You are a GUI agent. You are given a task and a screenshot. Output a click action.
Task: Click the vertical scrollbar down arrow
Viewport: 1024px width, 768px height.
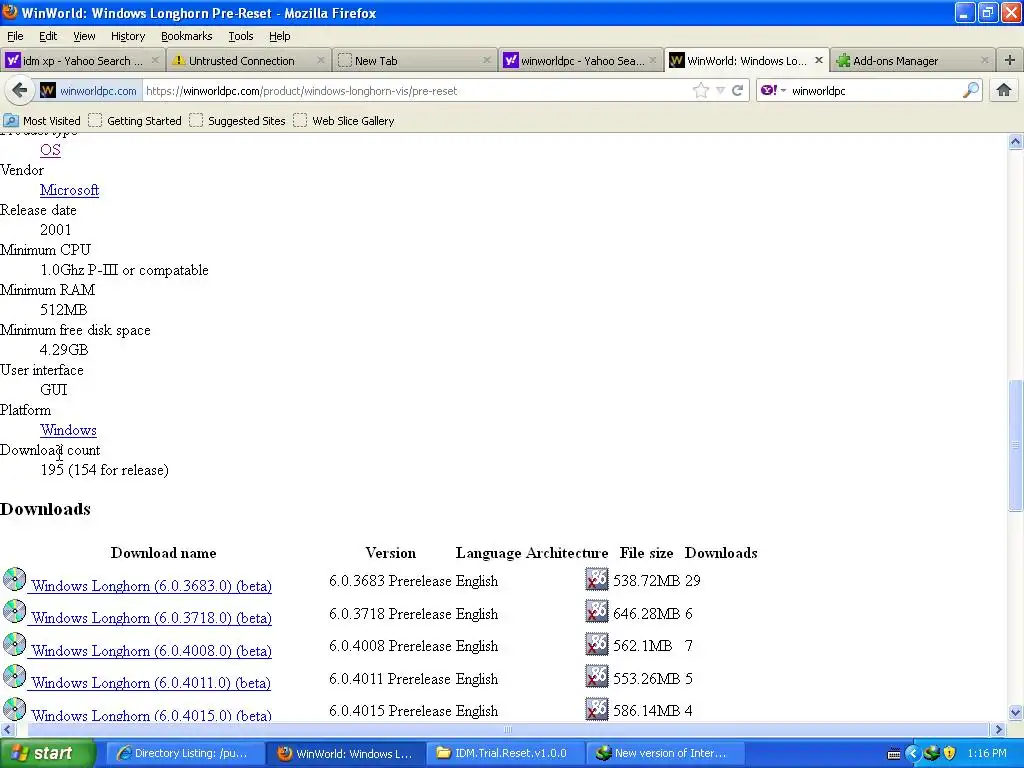coord(1015,712)
